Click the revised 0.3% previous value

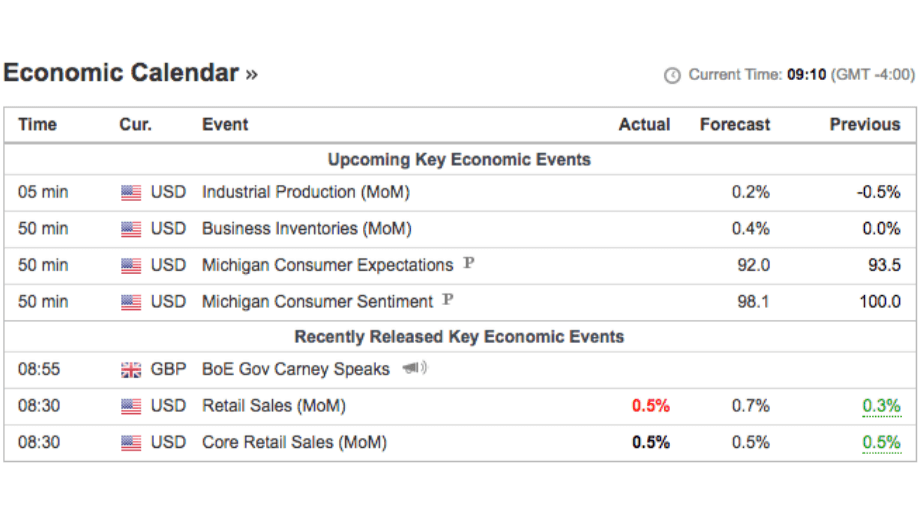[881, 406]
